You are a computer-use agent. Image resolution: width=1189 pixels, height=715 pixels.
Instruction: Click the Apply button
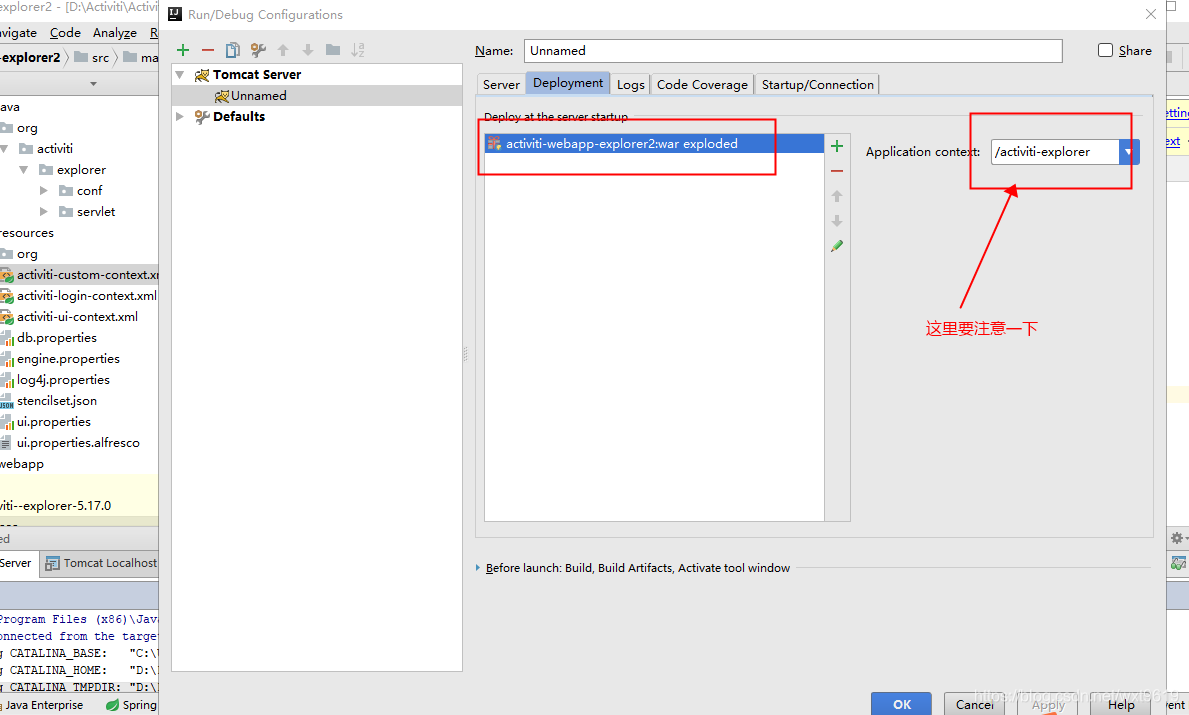point(1048,704)
